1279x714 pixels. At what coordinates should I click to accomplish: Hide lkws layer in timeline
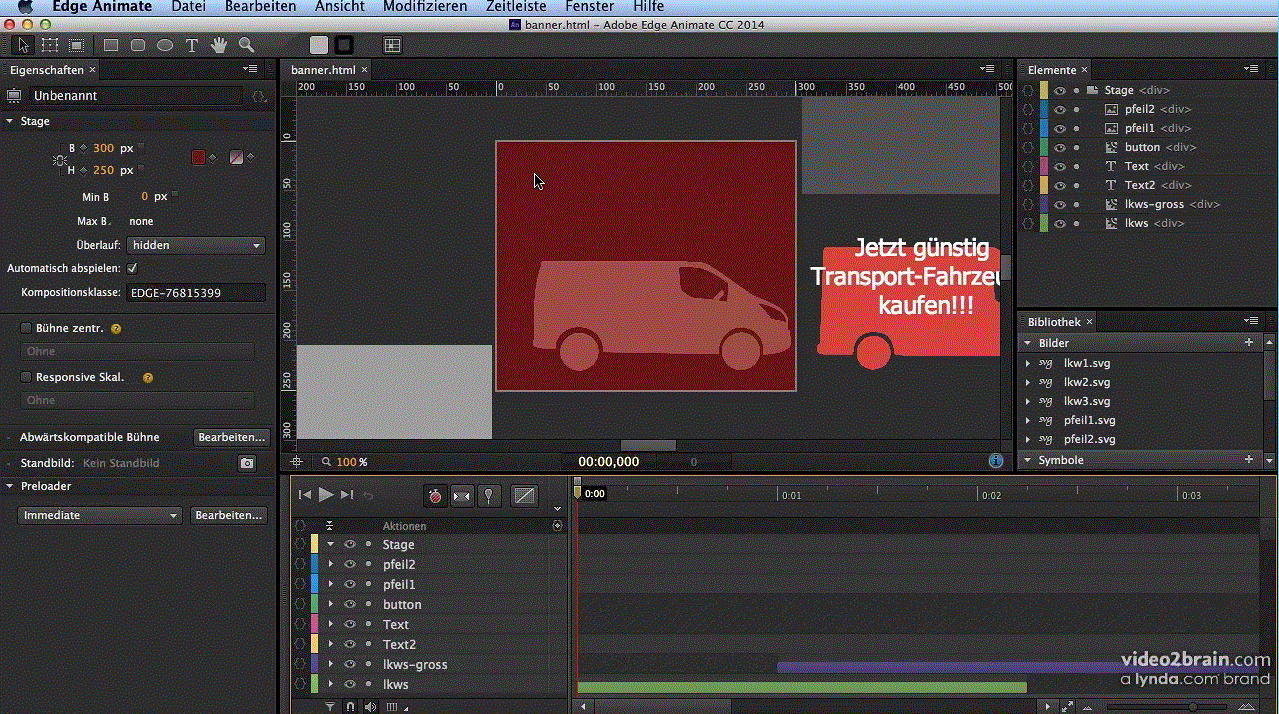coord(350,684)
